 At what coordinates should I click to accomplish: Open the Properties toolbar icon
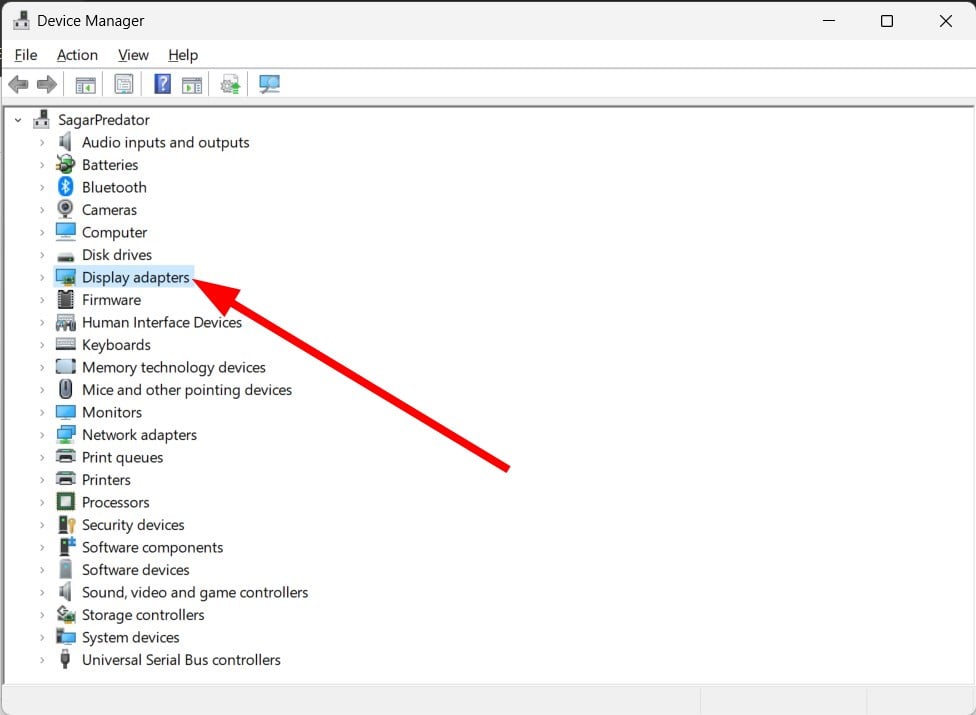pyautogui.click(x=124, y=84)
